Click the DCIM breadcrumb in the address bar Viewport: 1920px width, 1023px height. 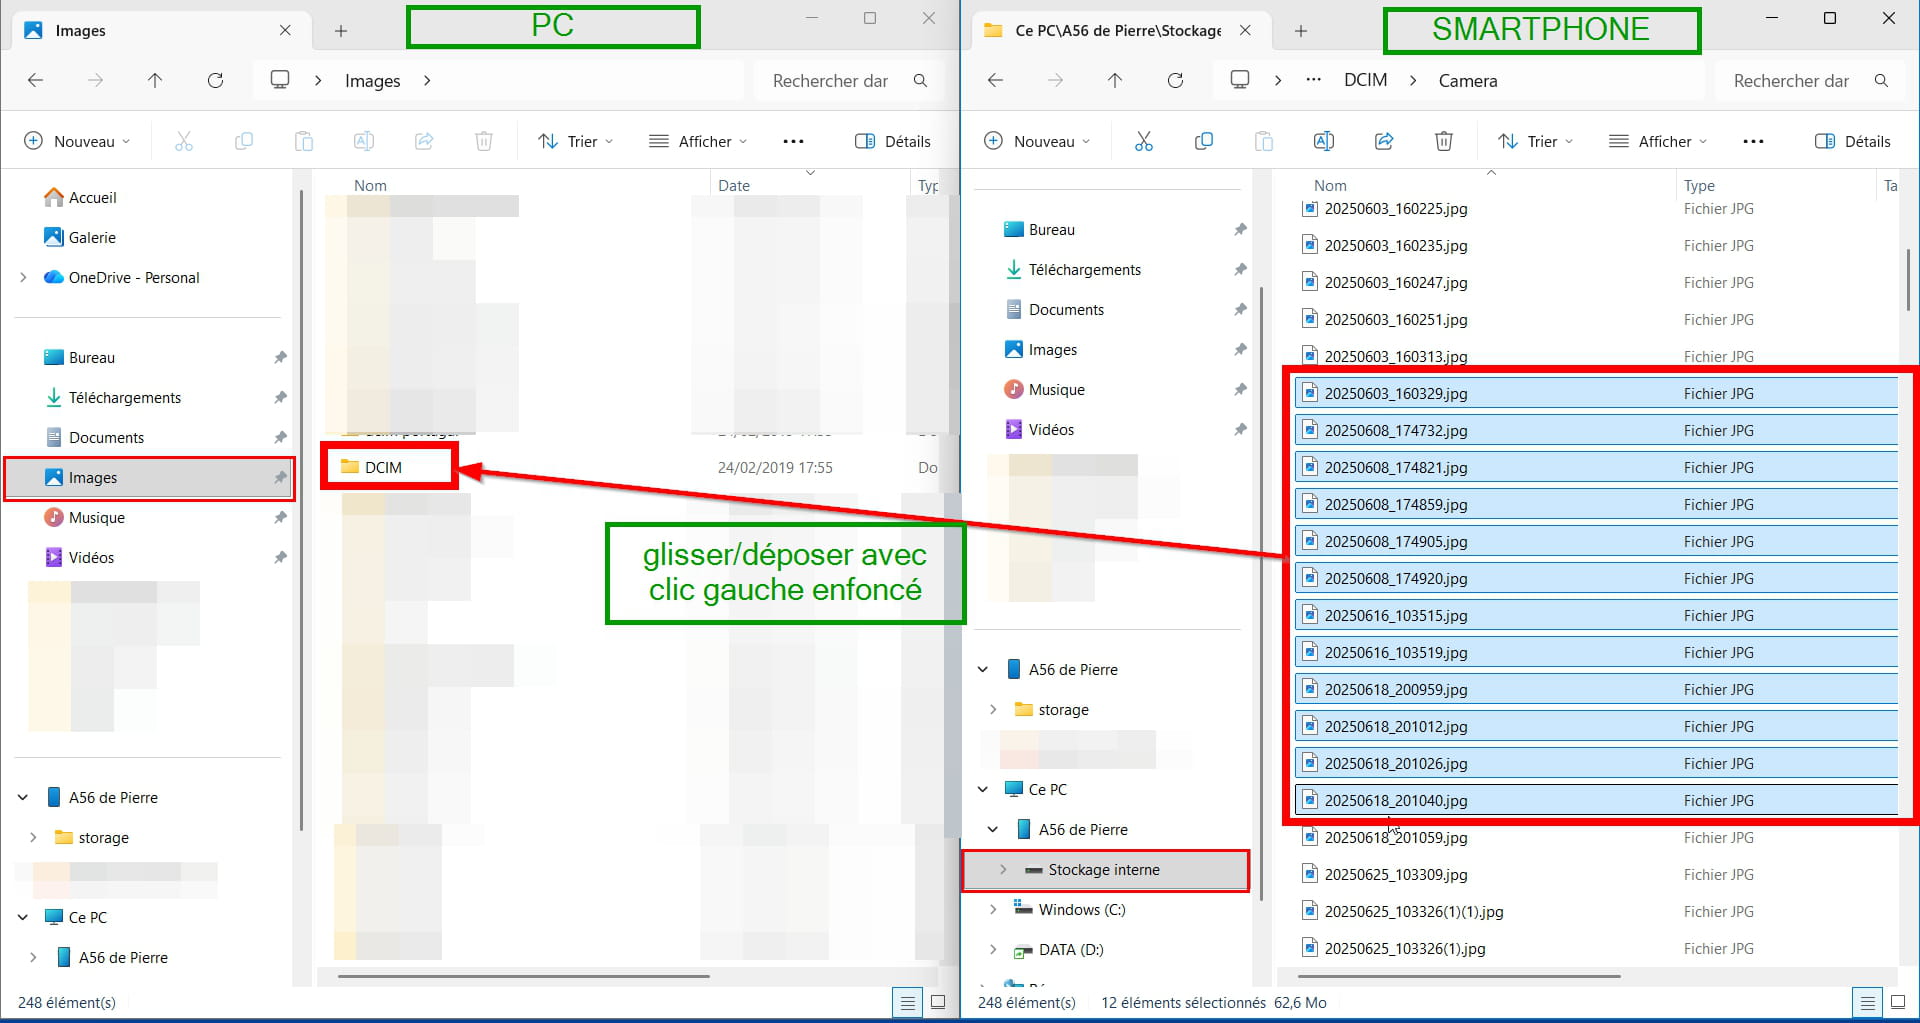pos(1365,80)
